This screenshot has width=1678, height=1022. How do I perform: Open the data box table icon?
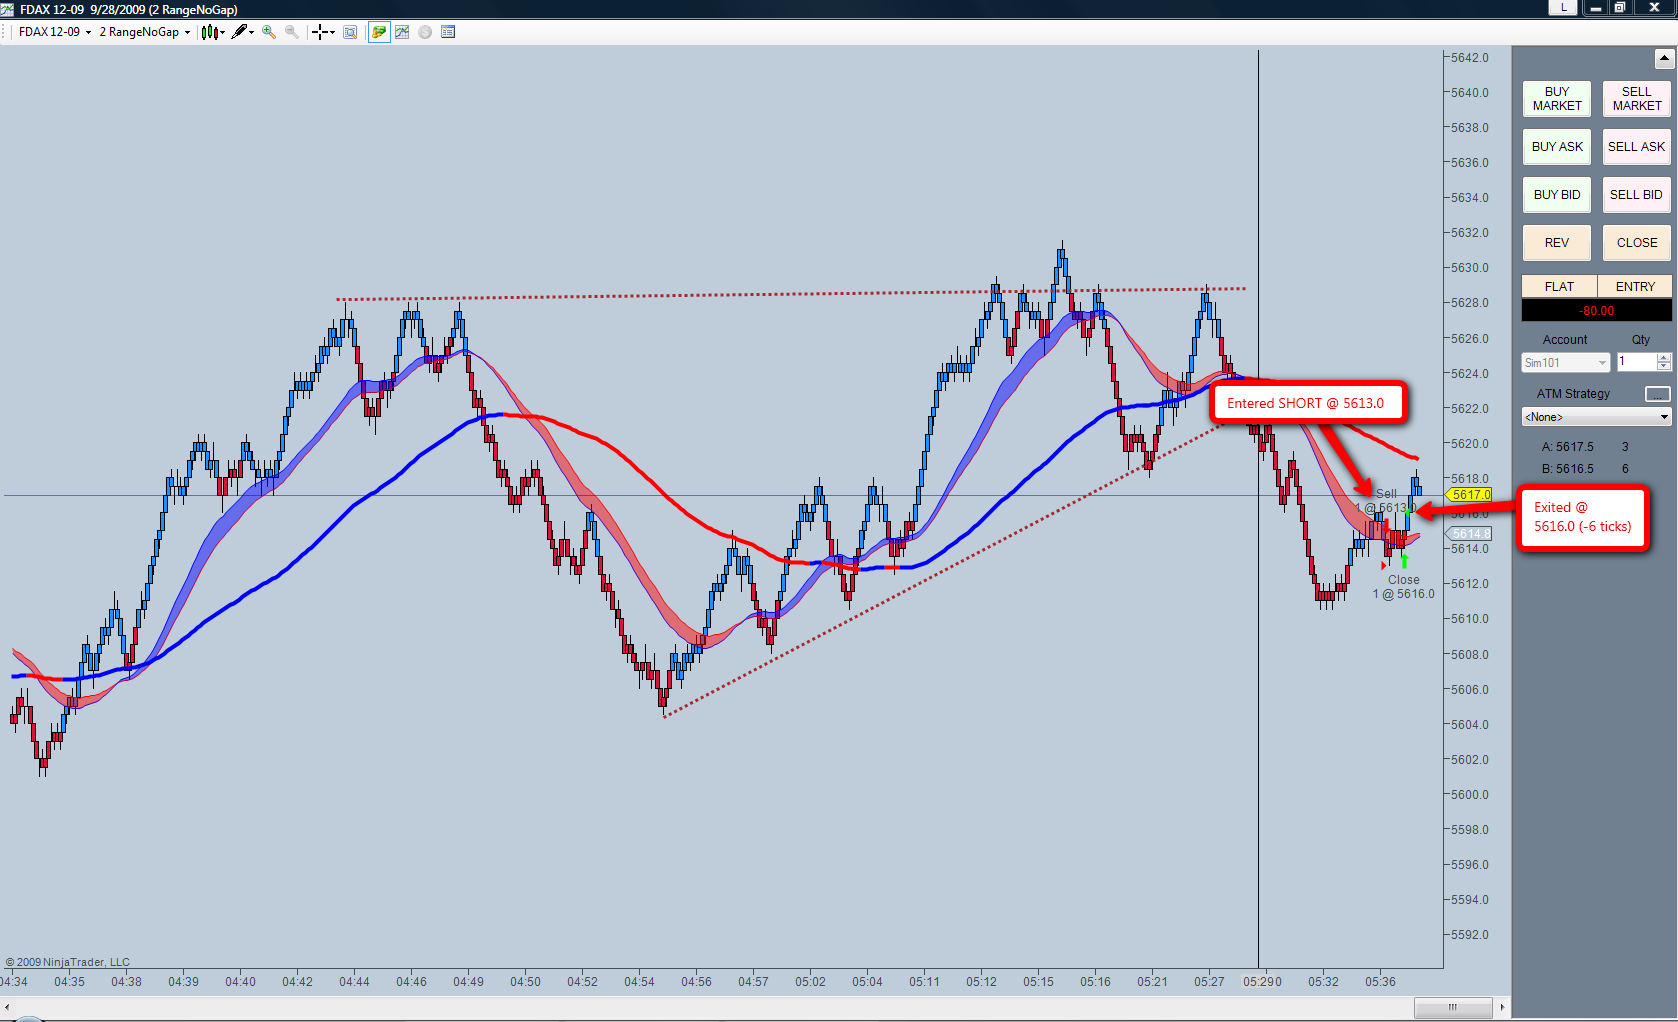tap(448, 32)
